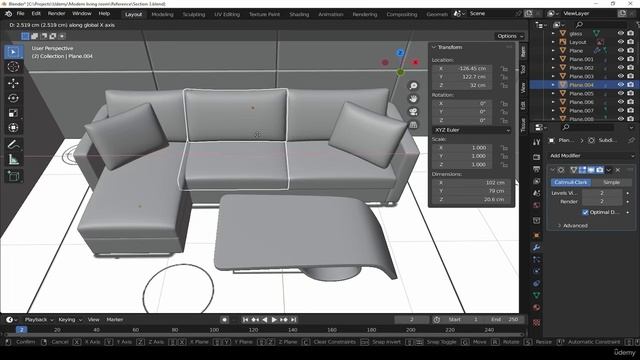The height and width of the screenshot is (360, 640).
Task: Toggle eye icon for Plane.006
Action: click(x=621, y=102)
